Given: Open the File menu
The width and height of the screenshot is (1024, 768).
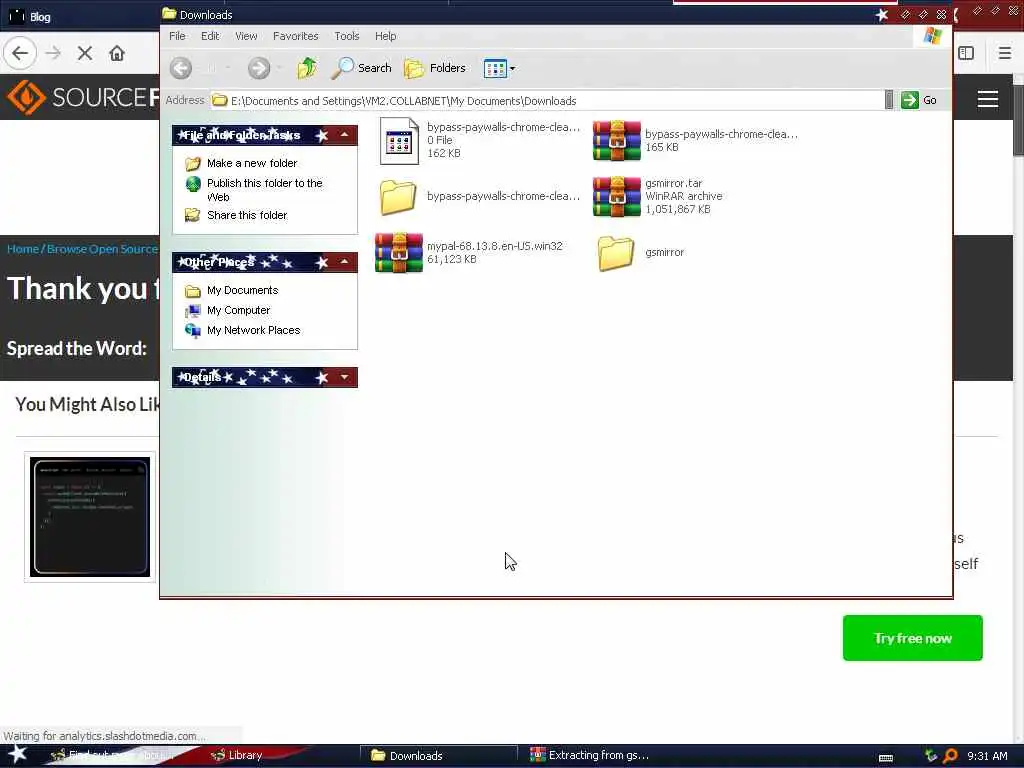Looking at the screenshot, I should [177, 36].
